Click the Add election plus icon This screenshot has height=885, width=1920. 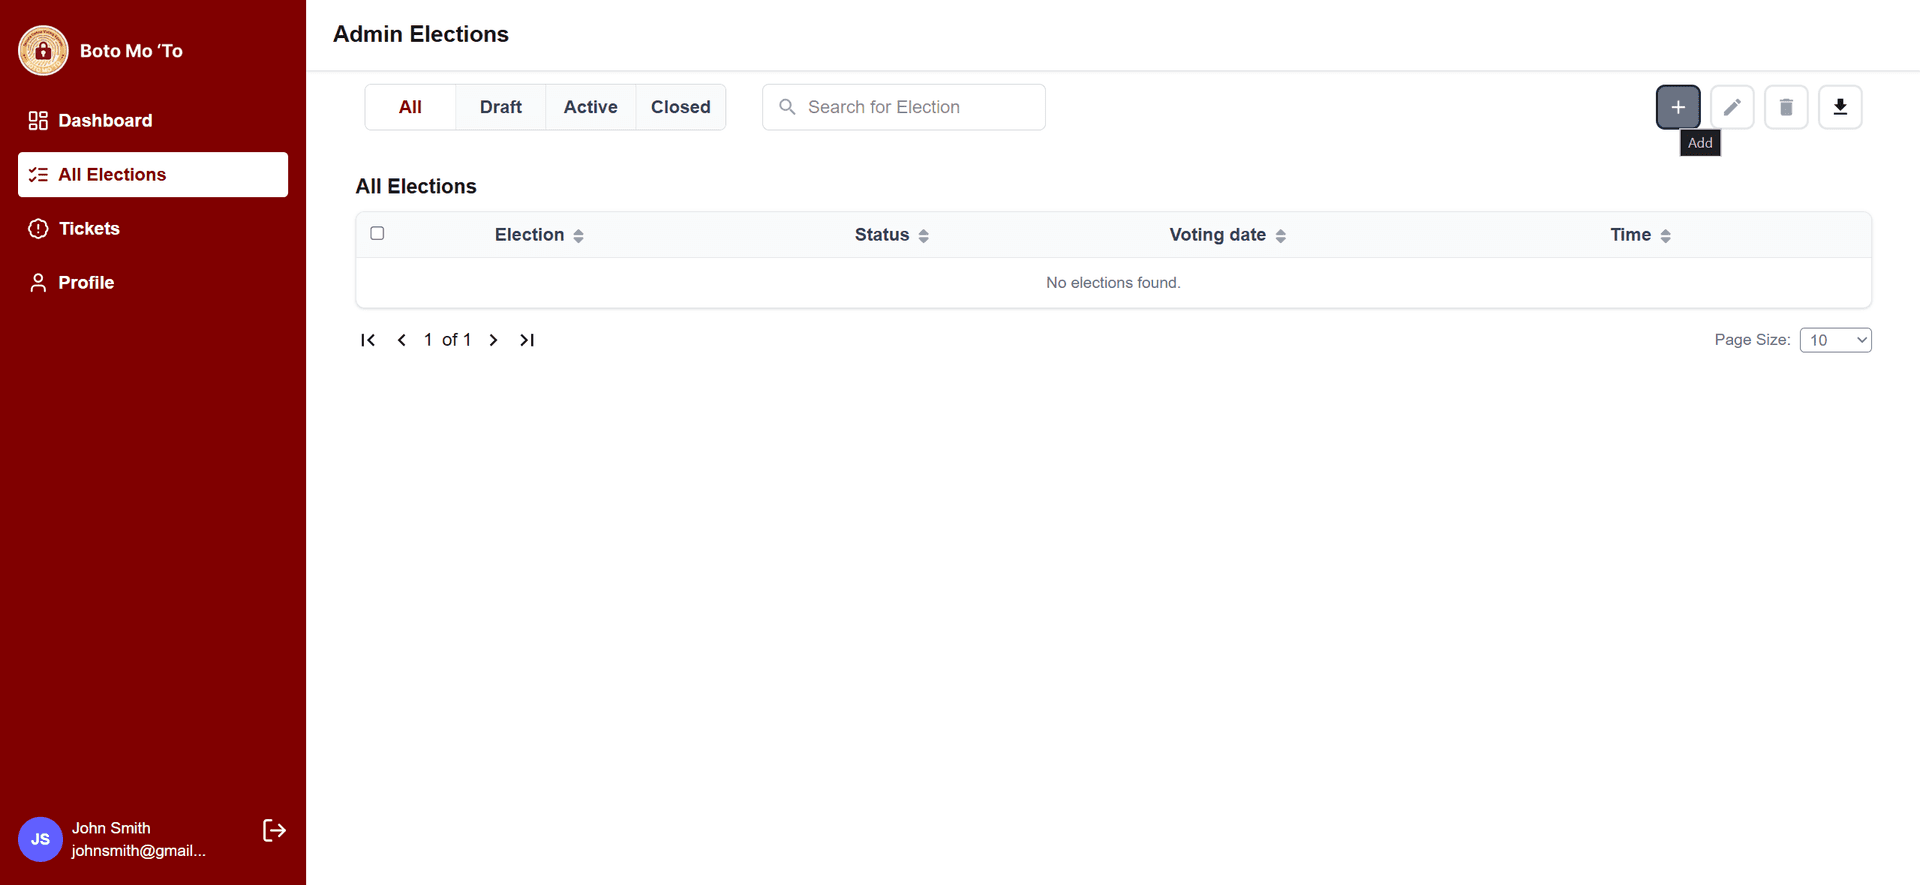(1678, 107)
